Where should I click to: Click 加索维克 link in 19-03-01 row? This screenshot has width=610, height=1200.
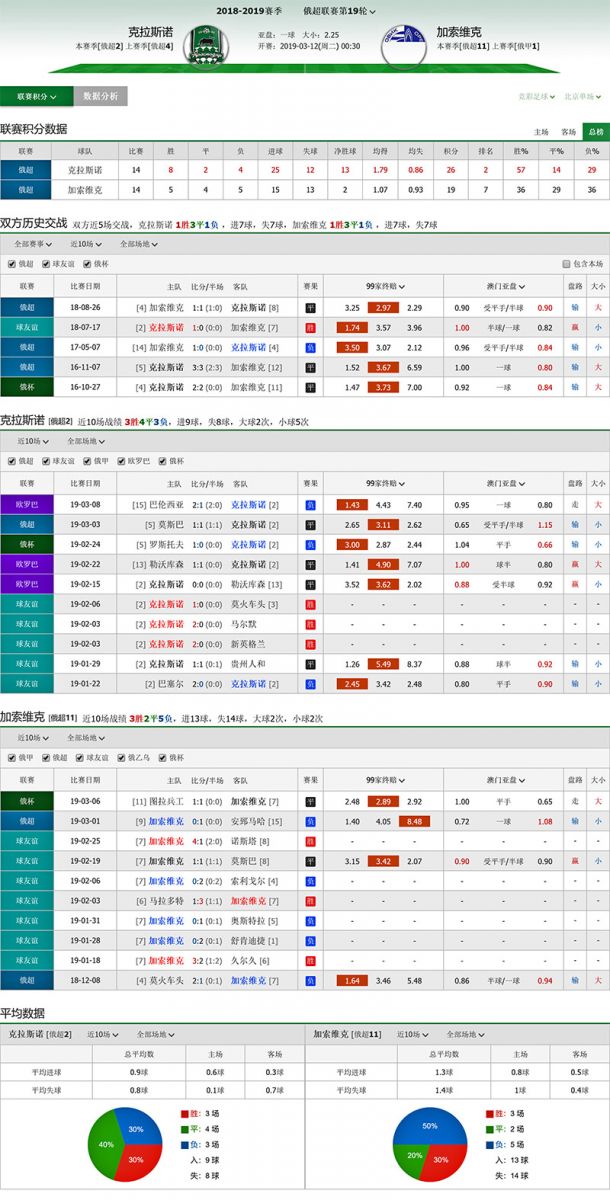pos(165,821)
